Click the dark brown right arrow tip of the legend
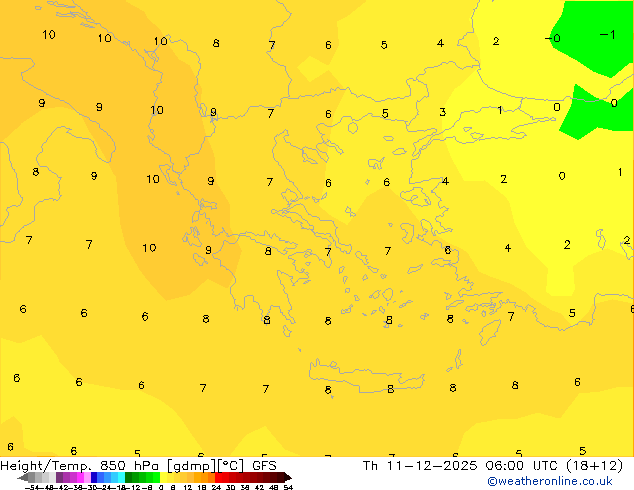Image resolution: width=634 pixels, height=490 pixels. (288, 478)
